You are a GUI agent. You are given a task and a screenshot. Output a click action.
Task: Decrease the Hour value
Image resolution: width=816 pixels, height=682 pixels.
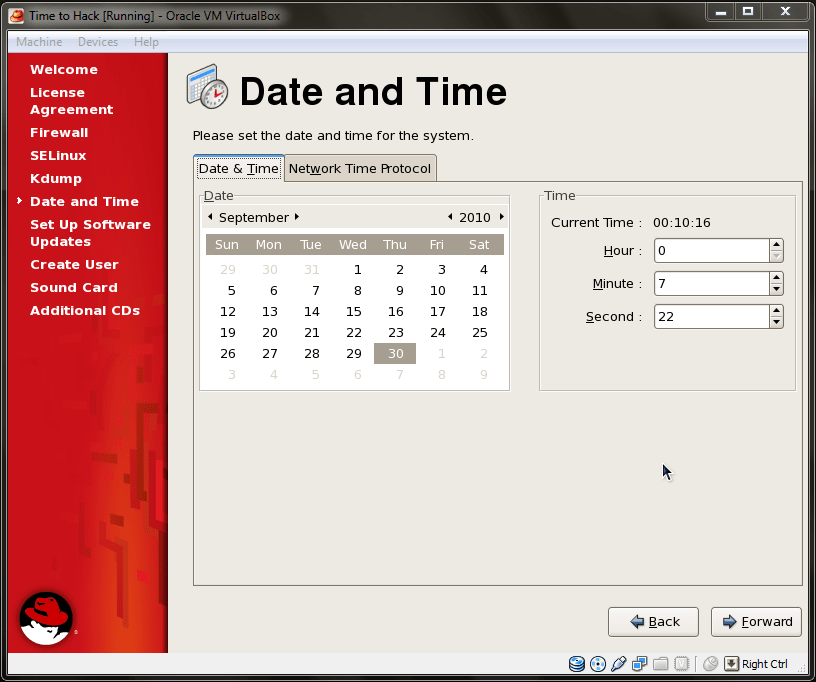pyautogui.click(x=776, y=256)
